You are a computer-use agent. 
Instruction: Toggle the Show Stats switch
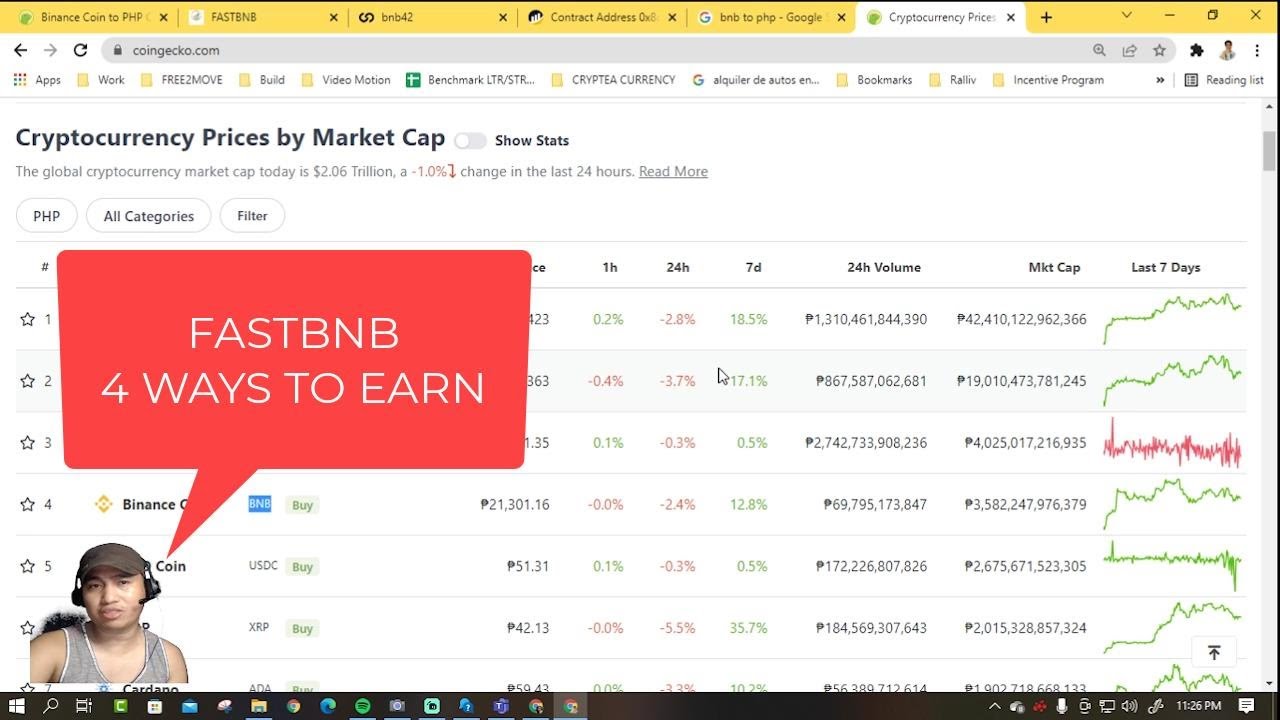click(470, 141)
